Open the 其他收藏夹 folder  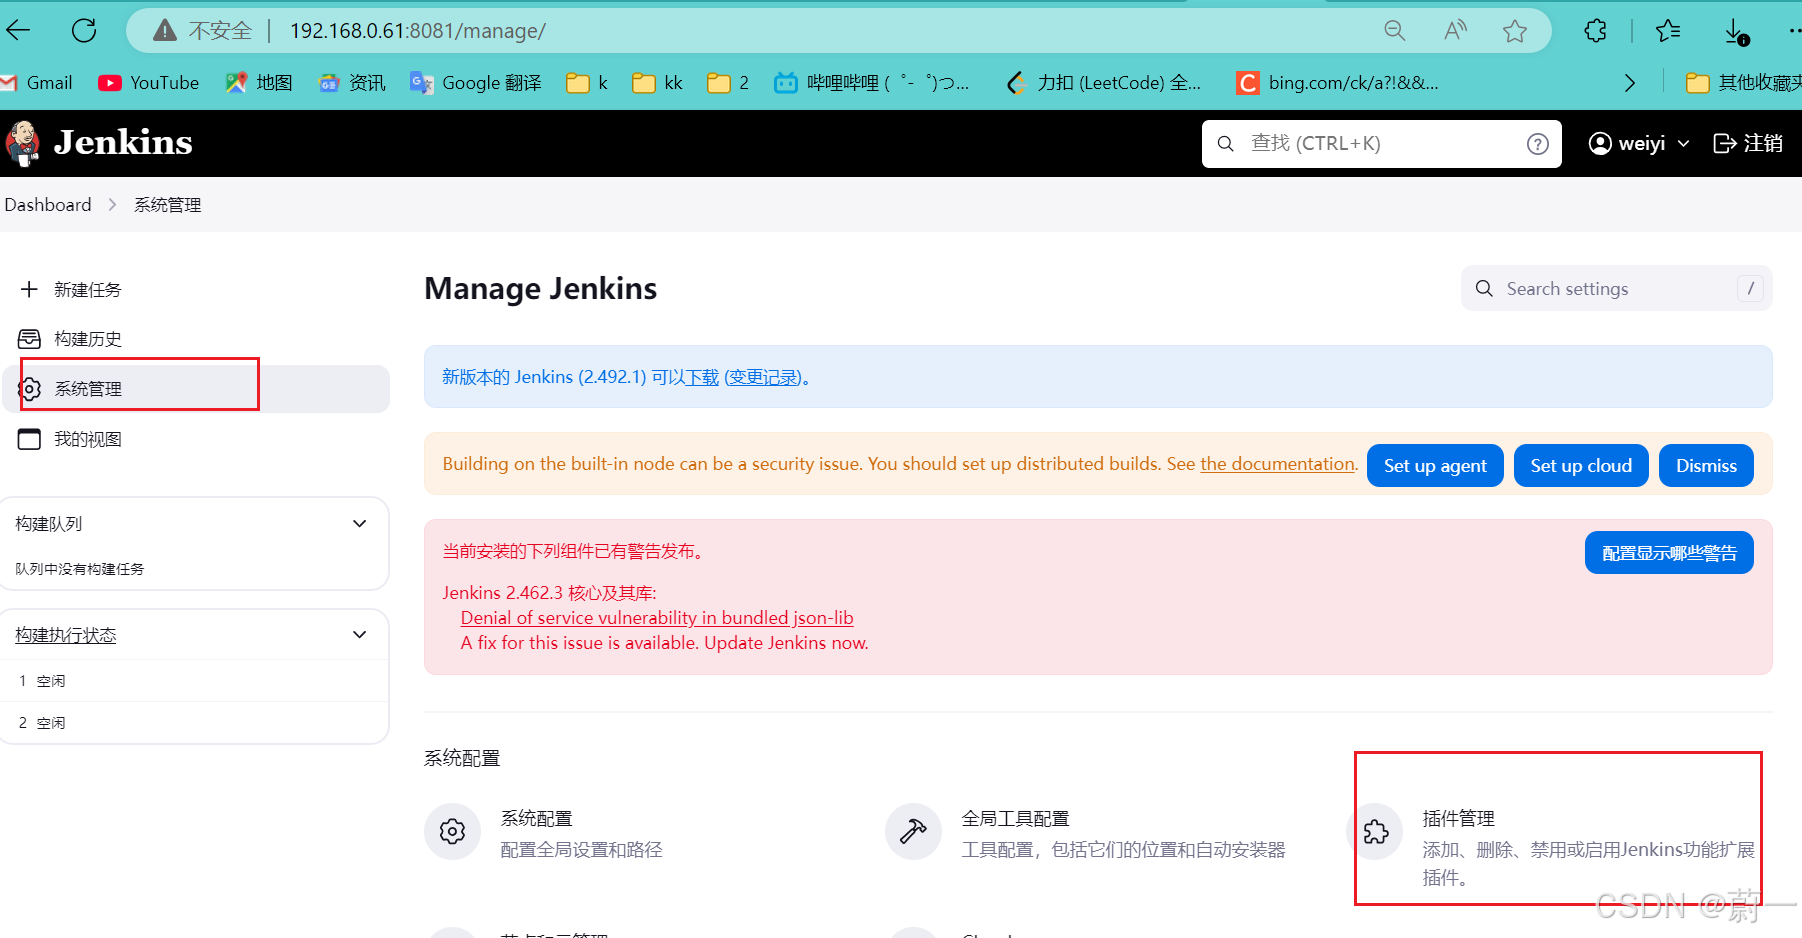[x=1743, y=83]
